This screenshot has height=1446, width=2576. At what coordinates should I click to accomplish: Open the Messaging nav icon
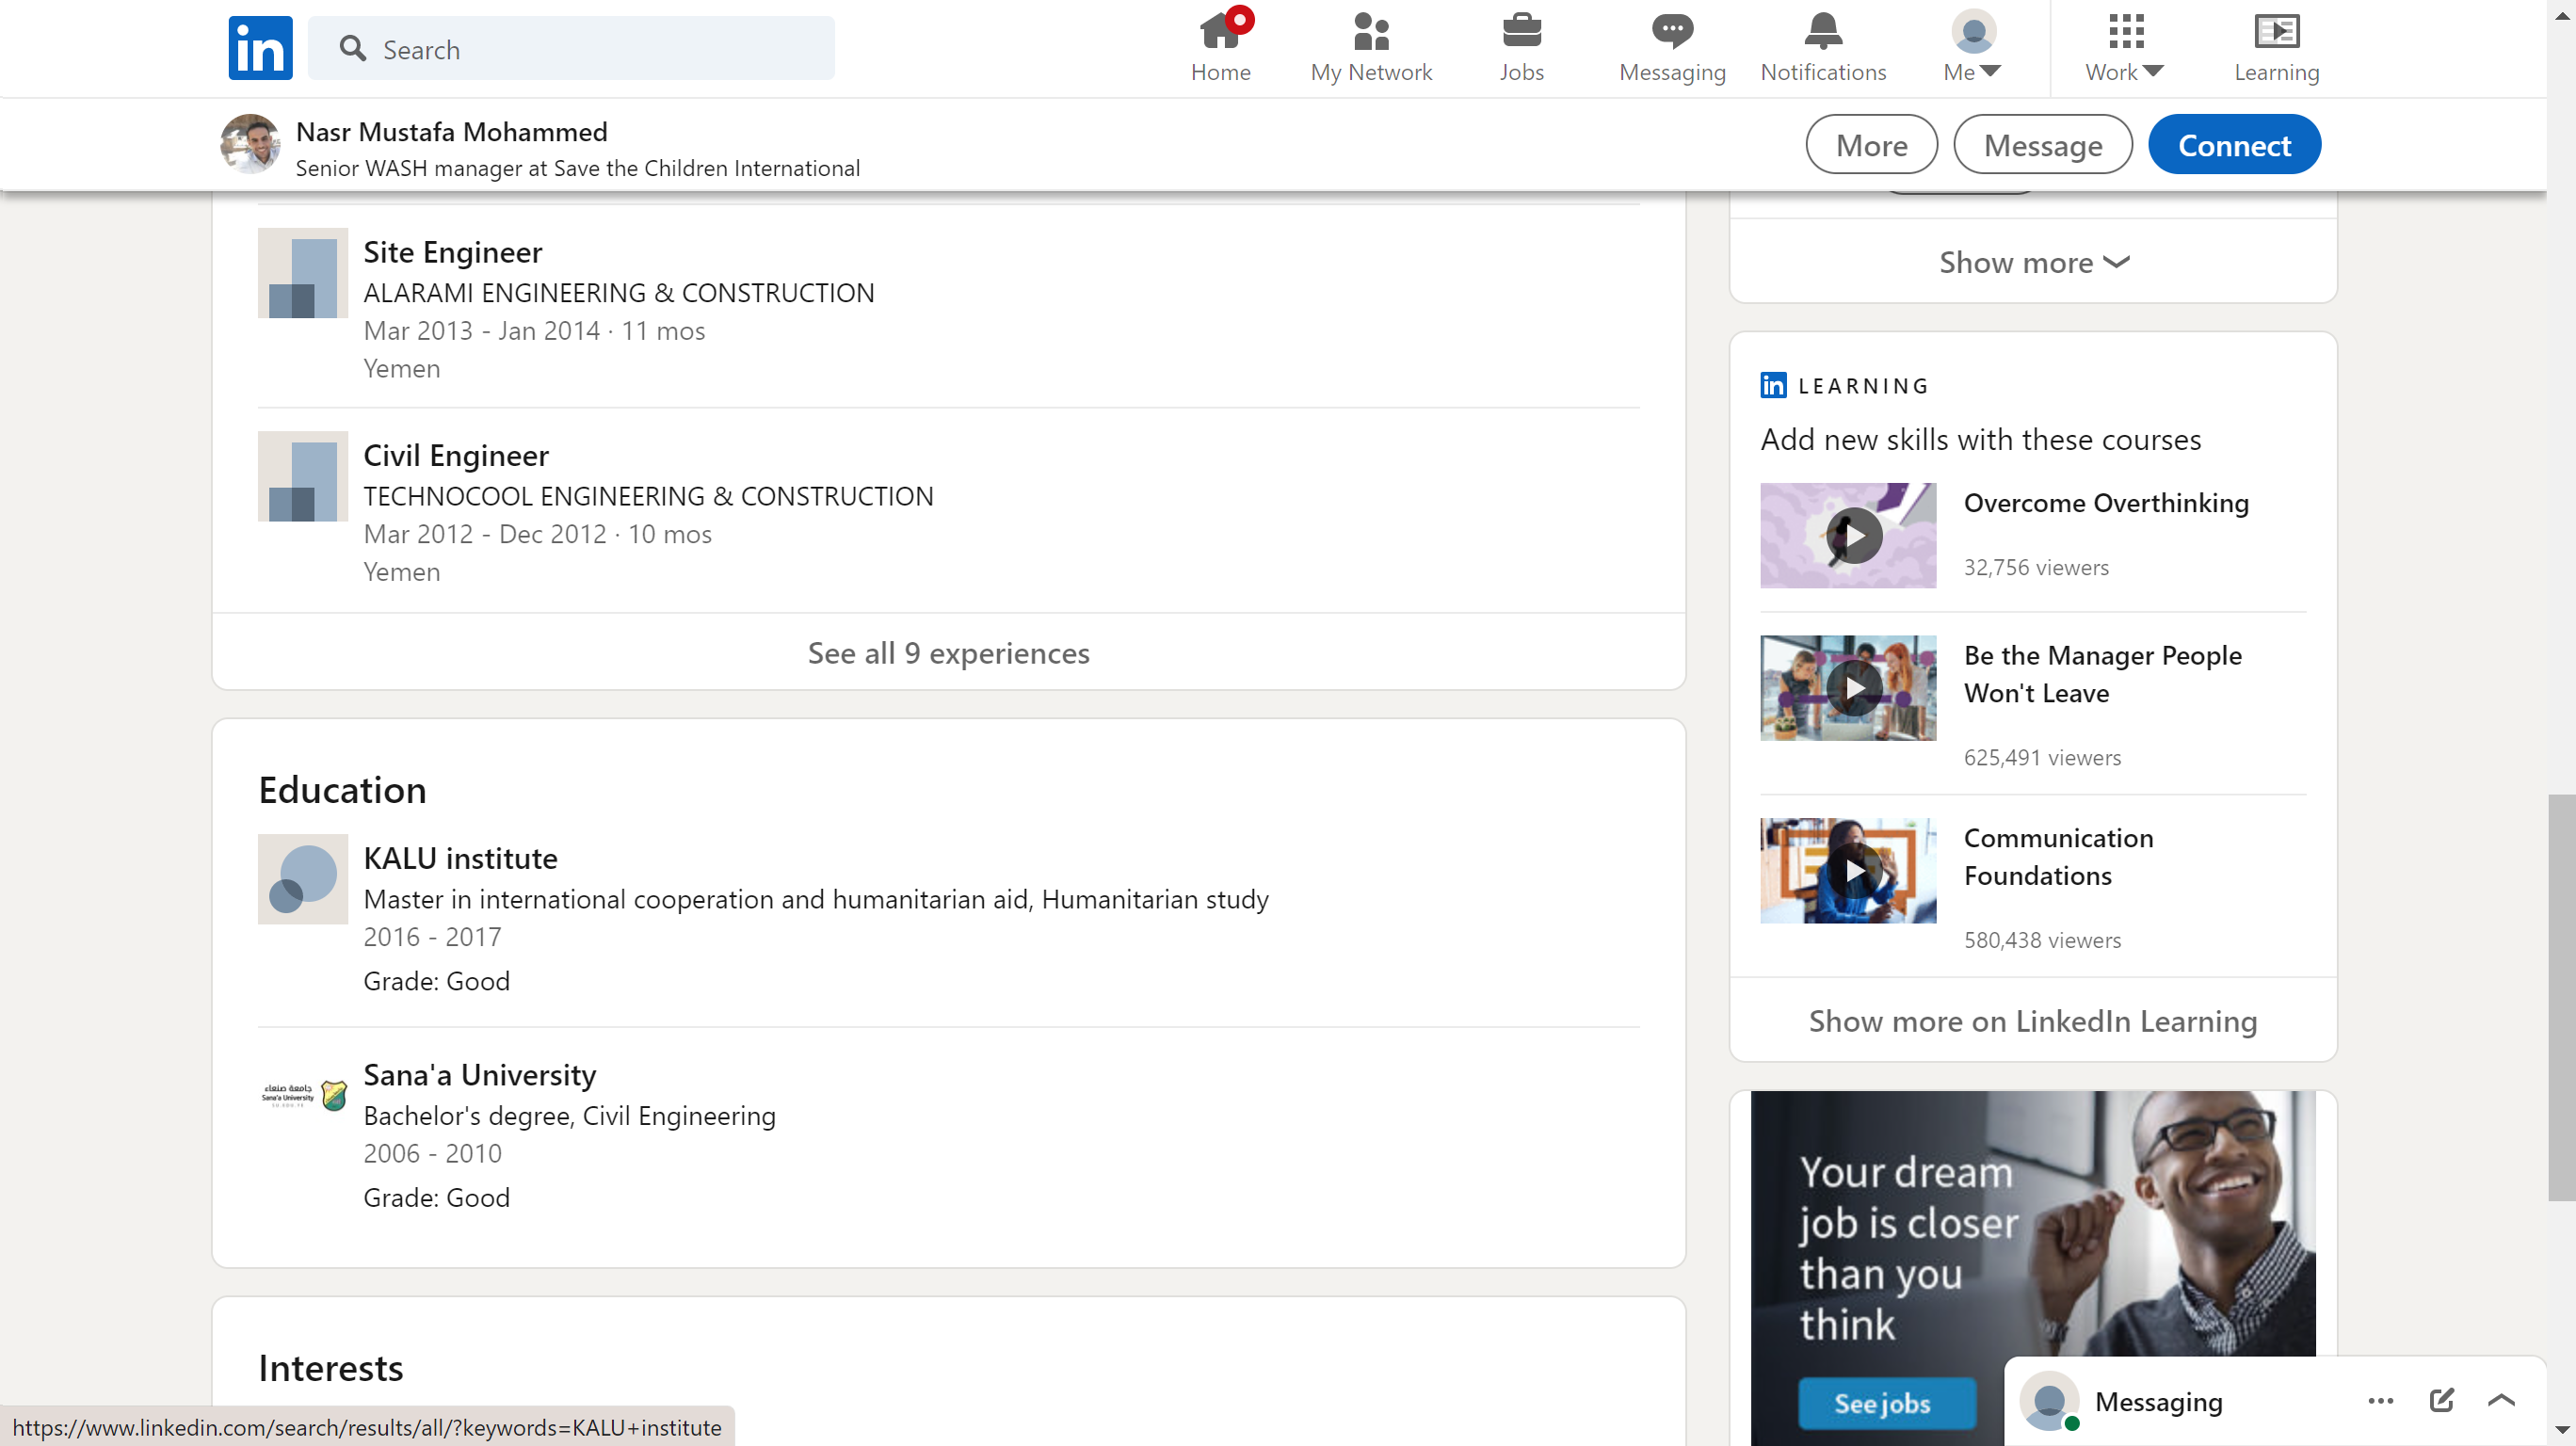(x=1671, y=33)
